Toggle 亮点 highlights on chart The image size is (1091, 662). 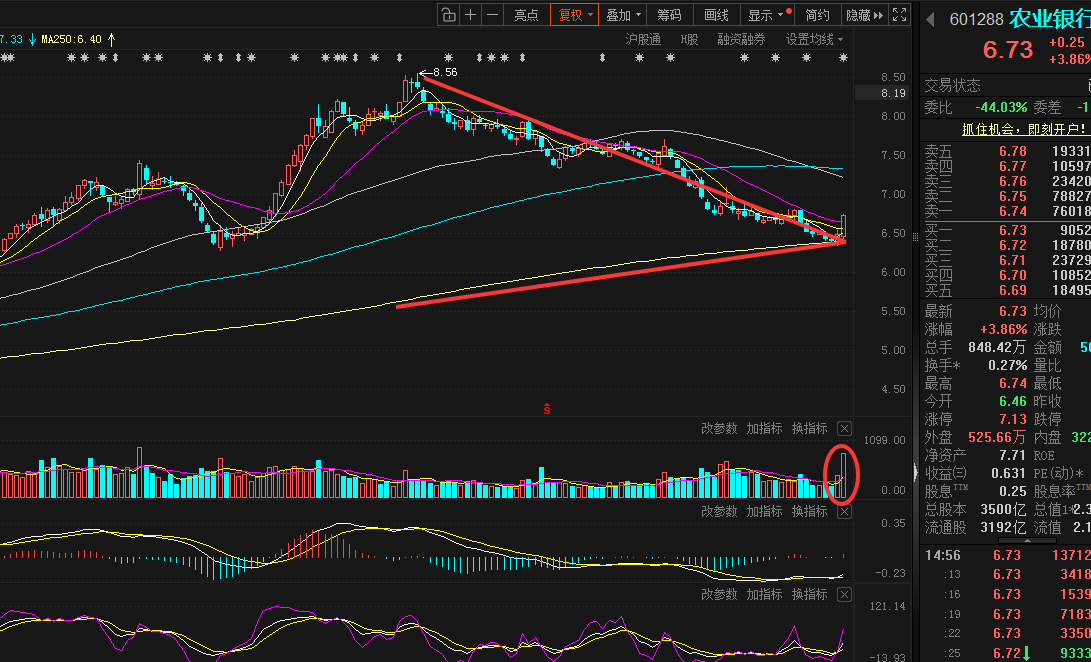526,15
